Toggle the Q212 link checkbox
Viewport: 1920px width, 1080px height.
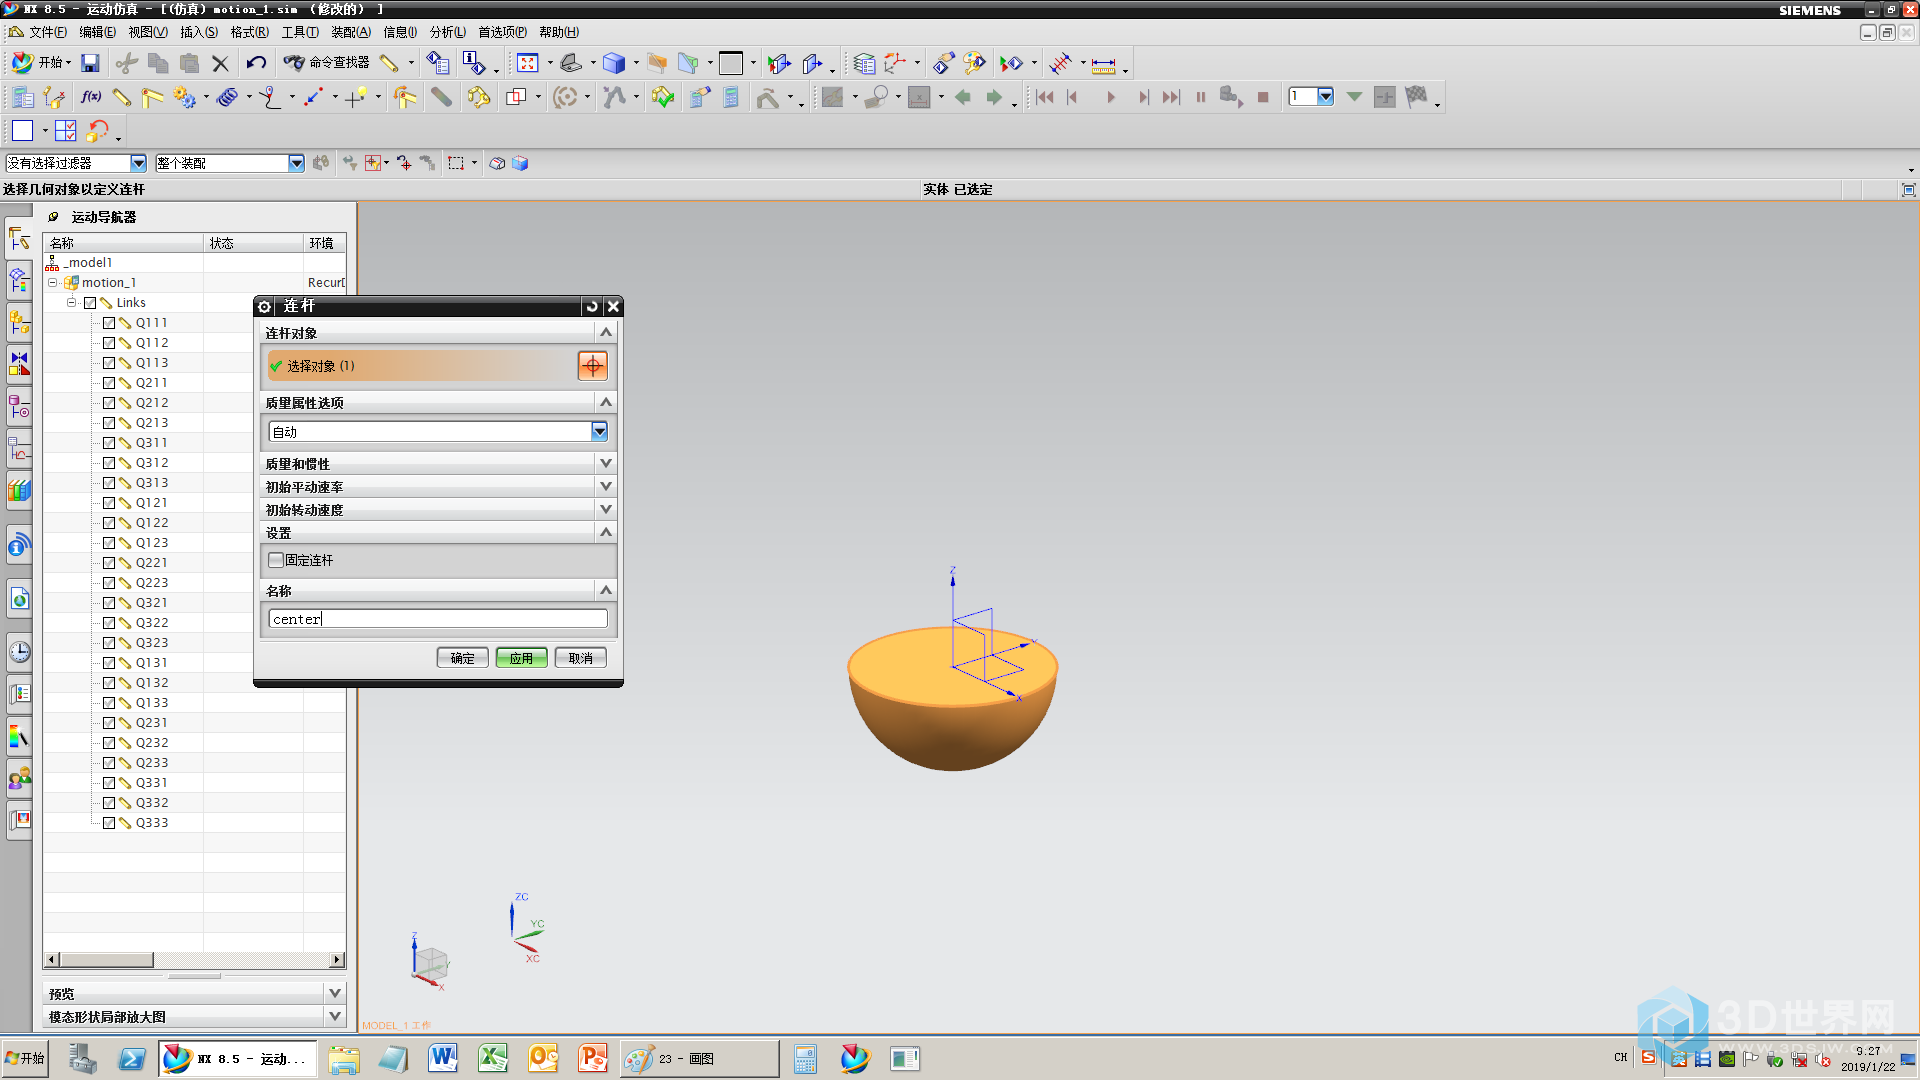click(x=109, y=403)
